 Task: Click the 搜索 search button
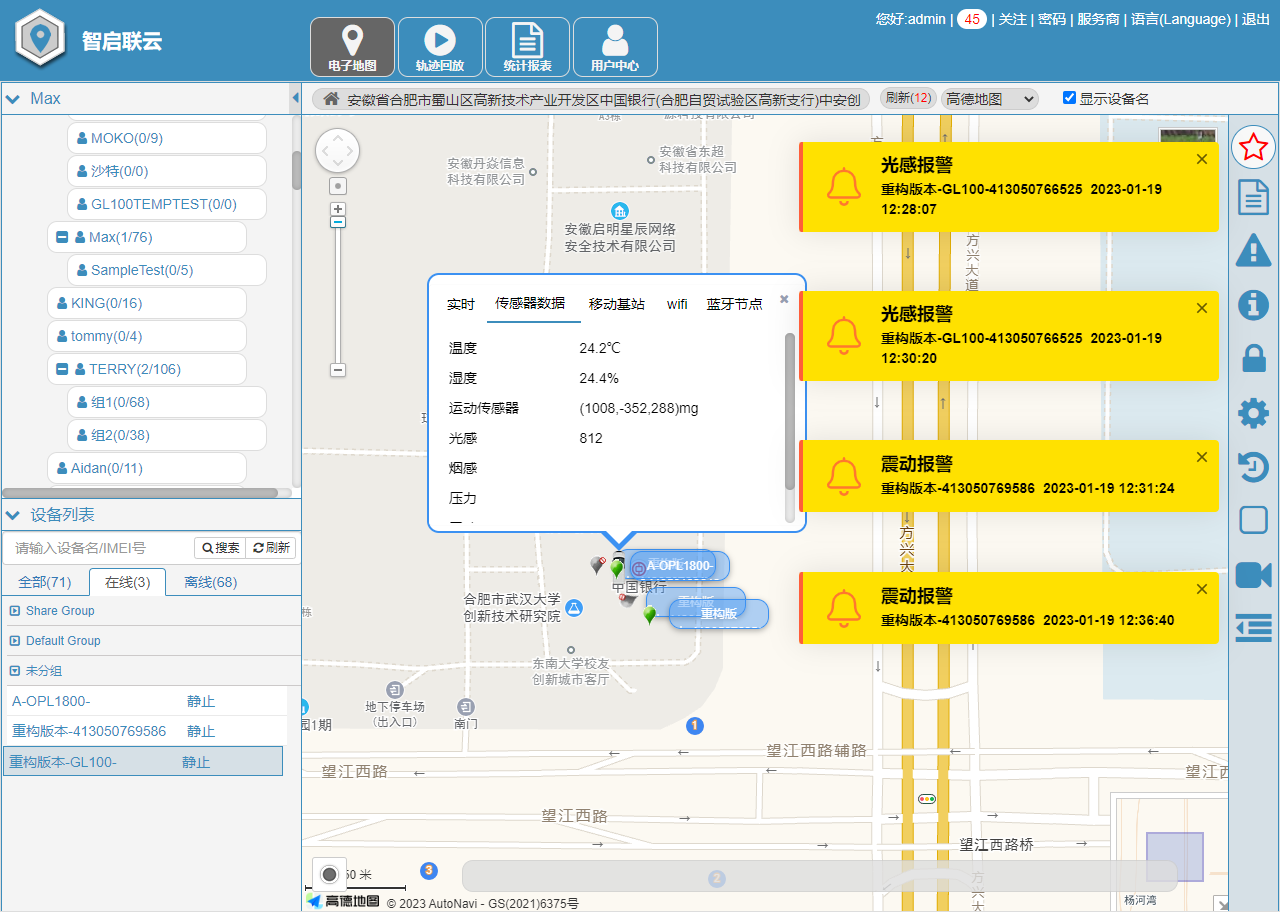222,547
